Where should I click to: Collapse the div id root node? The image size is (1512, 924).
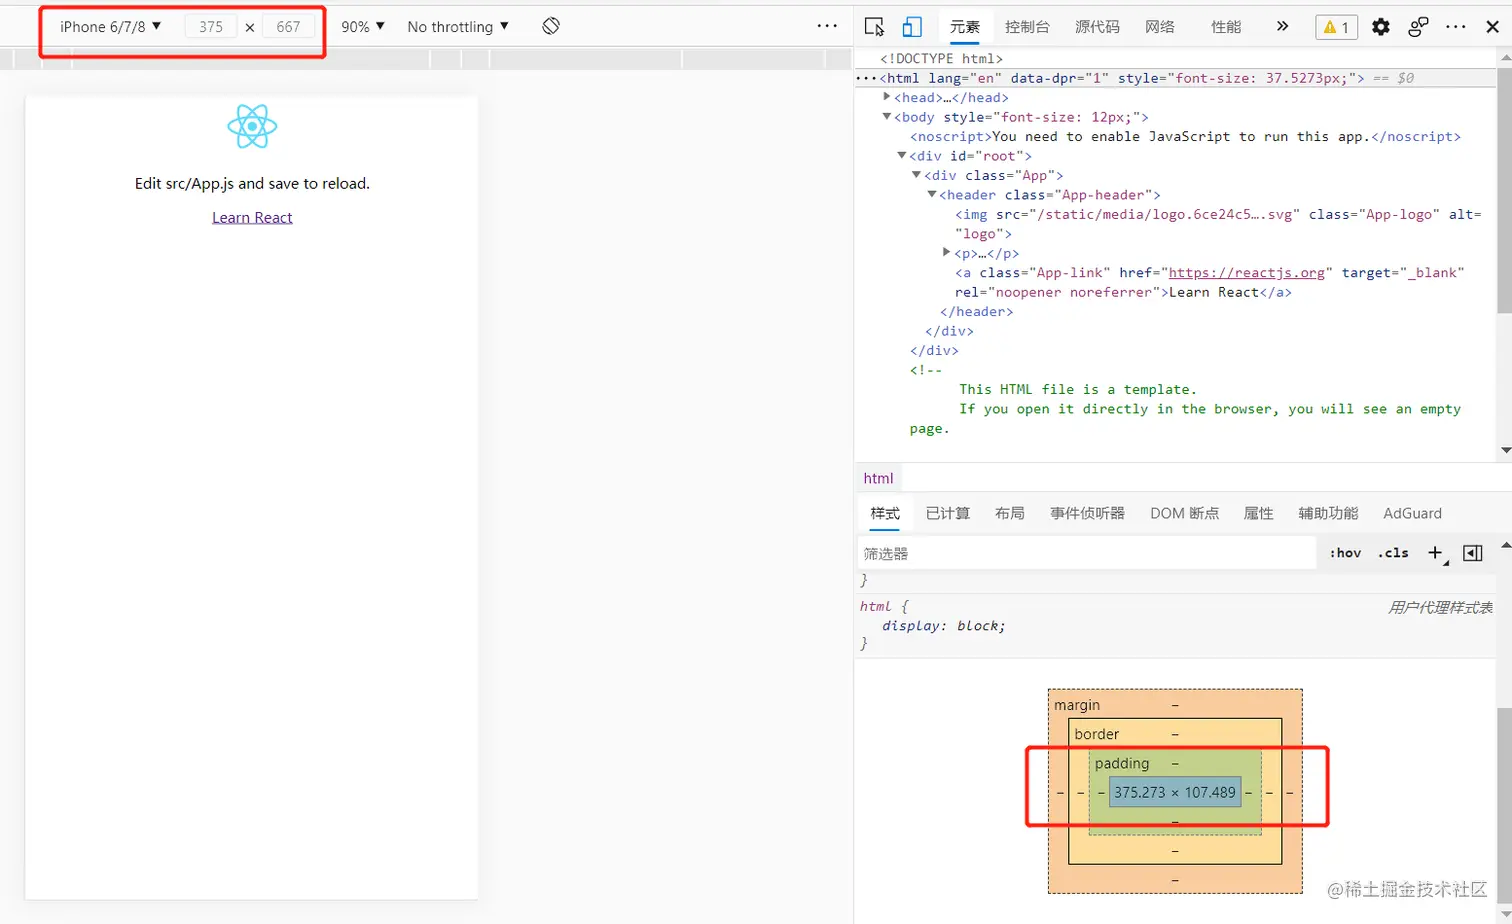pyautogui.click(x=902, y=156)
